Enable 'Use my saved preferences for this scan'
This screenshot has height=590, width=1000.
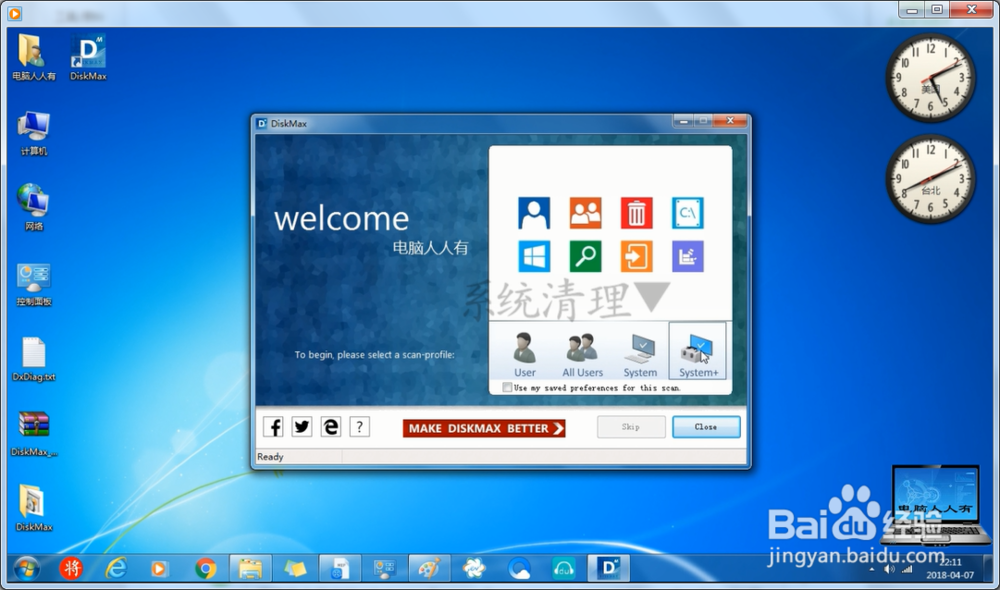(x=507, y=387)
